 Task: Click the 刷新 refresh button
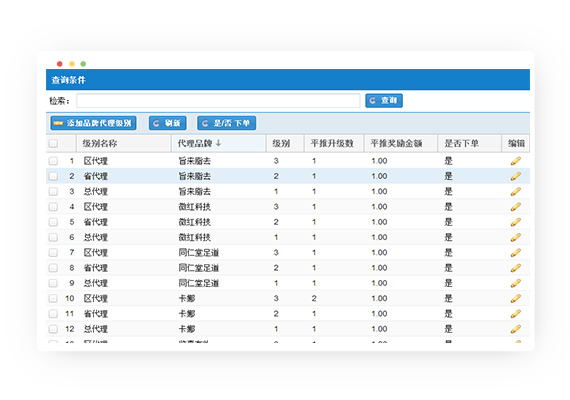(168, 123)
